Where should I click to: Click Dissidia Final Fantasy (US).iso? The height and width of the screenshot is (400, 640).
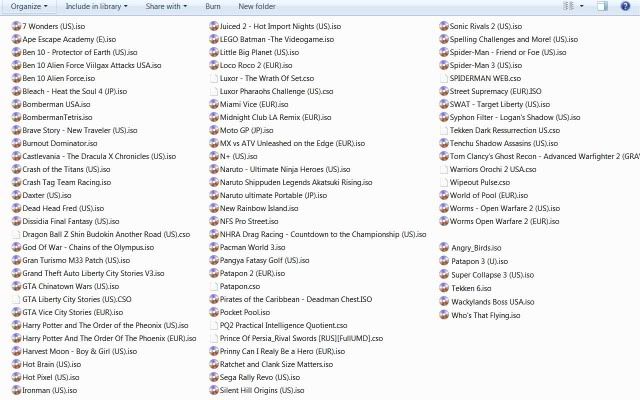(x=71, y=221)
